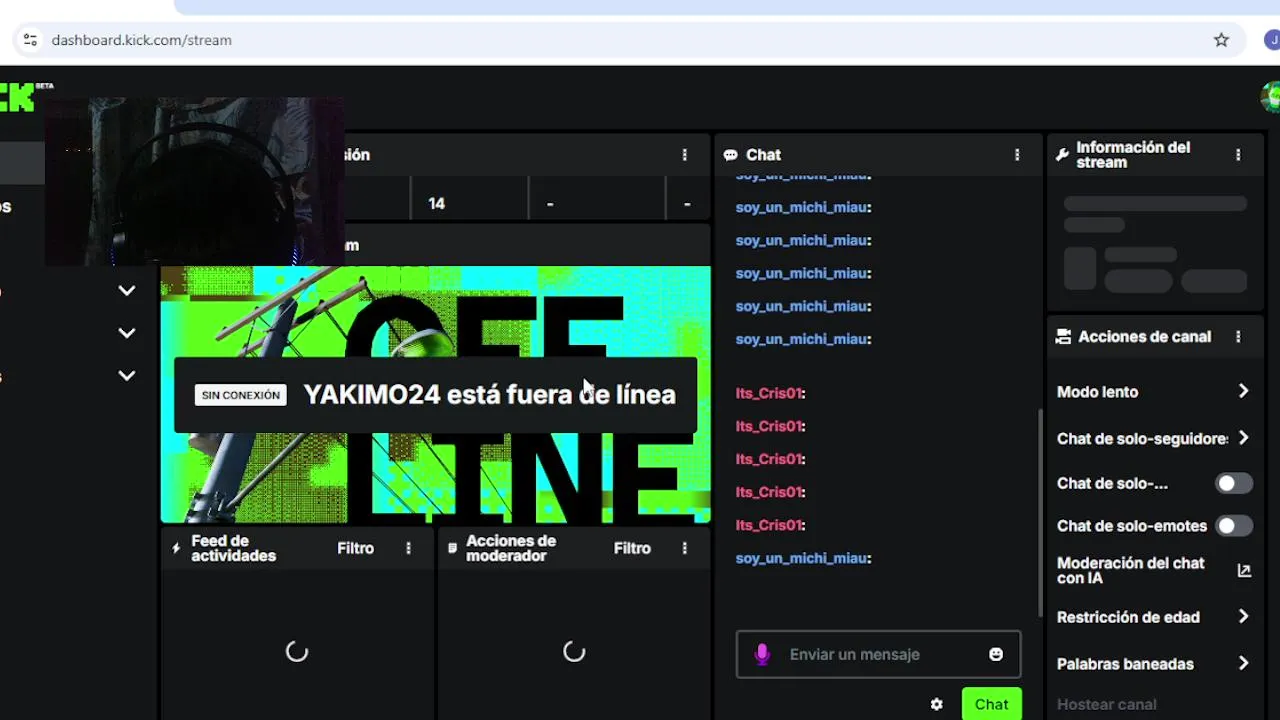Viewport: 1280px width, 720px height.
Task: Expand the third sidebar chevron section
Action: click(x=127, y=376)
